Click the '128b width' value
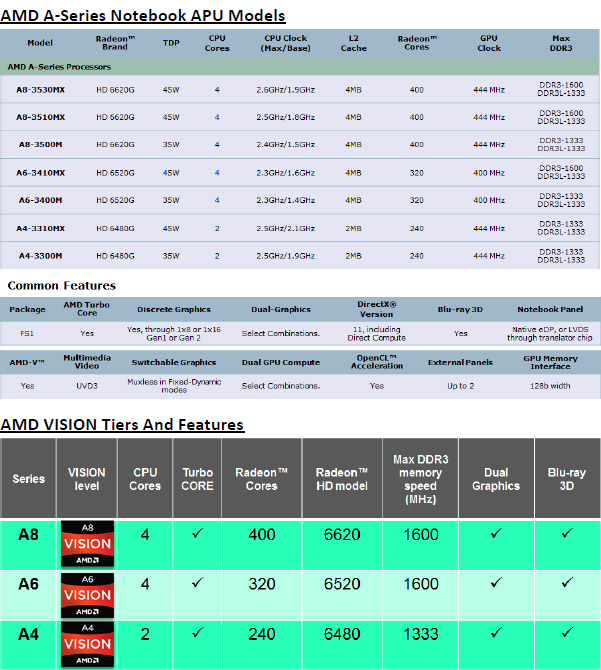This screenshot has height=670, width=601. (550, 386)
